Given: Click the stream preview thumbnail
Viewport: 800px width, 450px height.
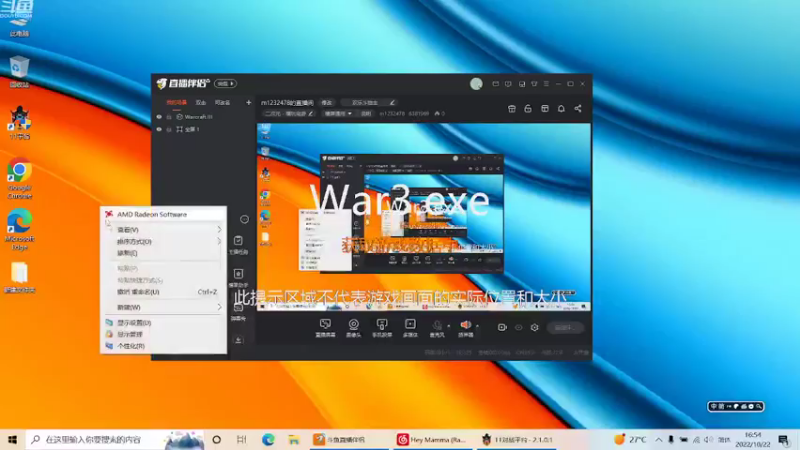Looking at the screenshot, I should pyautogui.click(x=424, y=217).
